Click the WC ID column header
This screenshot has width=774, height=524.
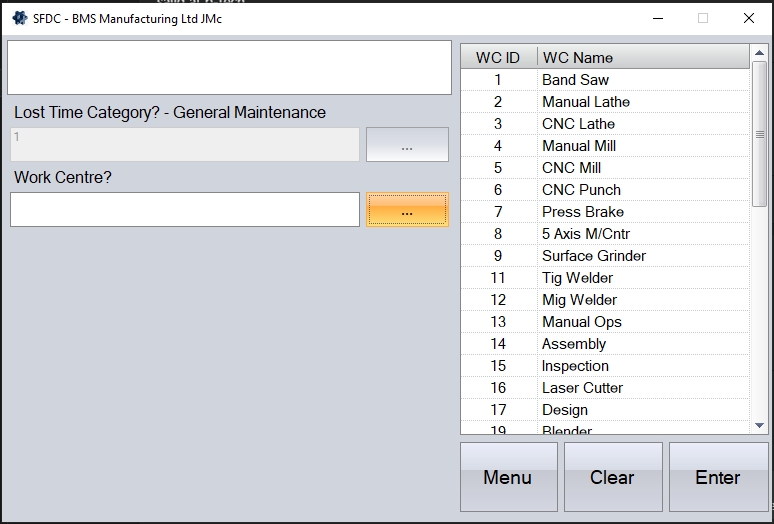tap(498, 57)
